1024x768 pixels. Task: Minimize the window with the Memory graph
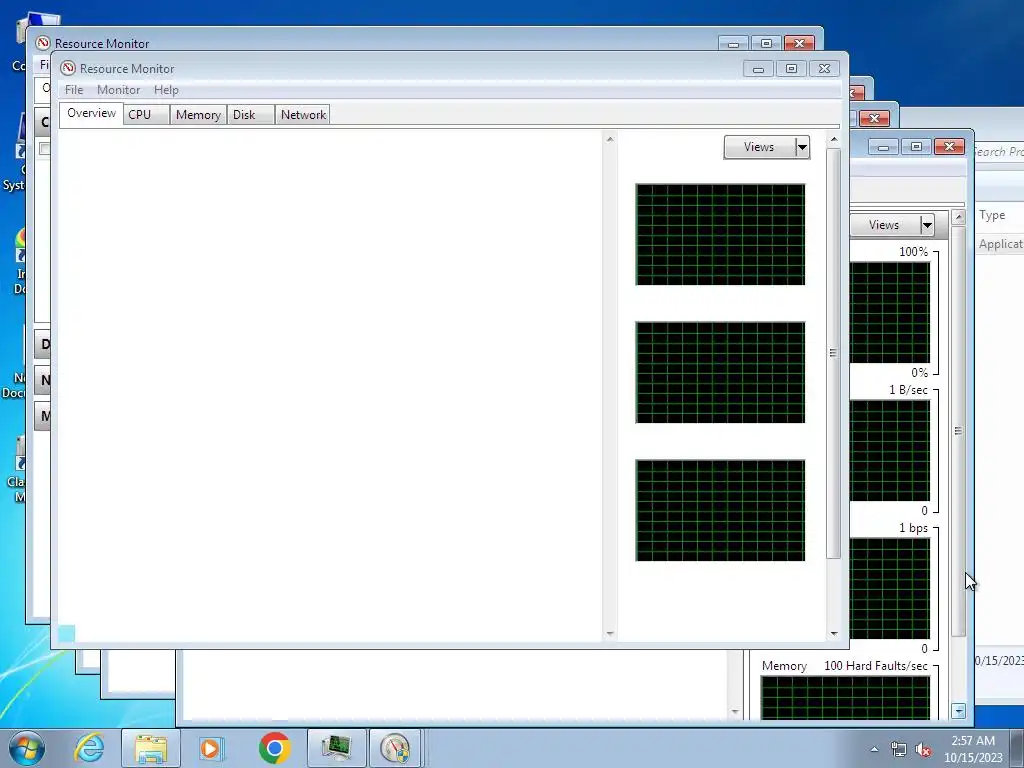pos(884,147)
